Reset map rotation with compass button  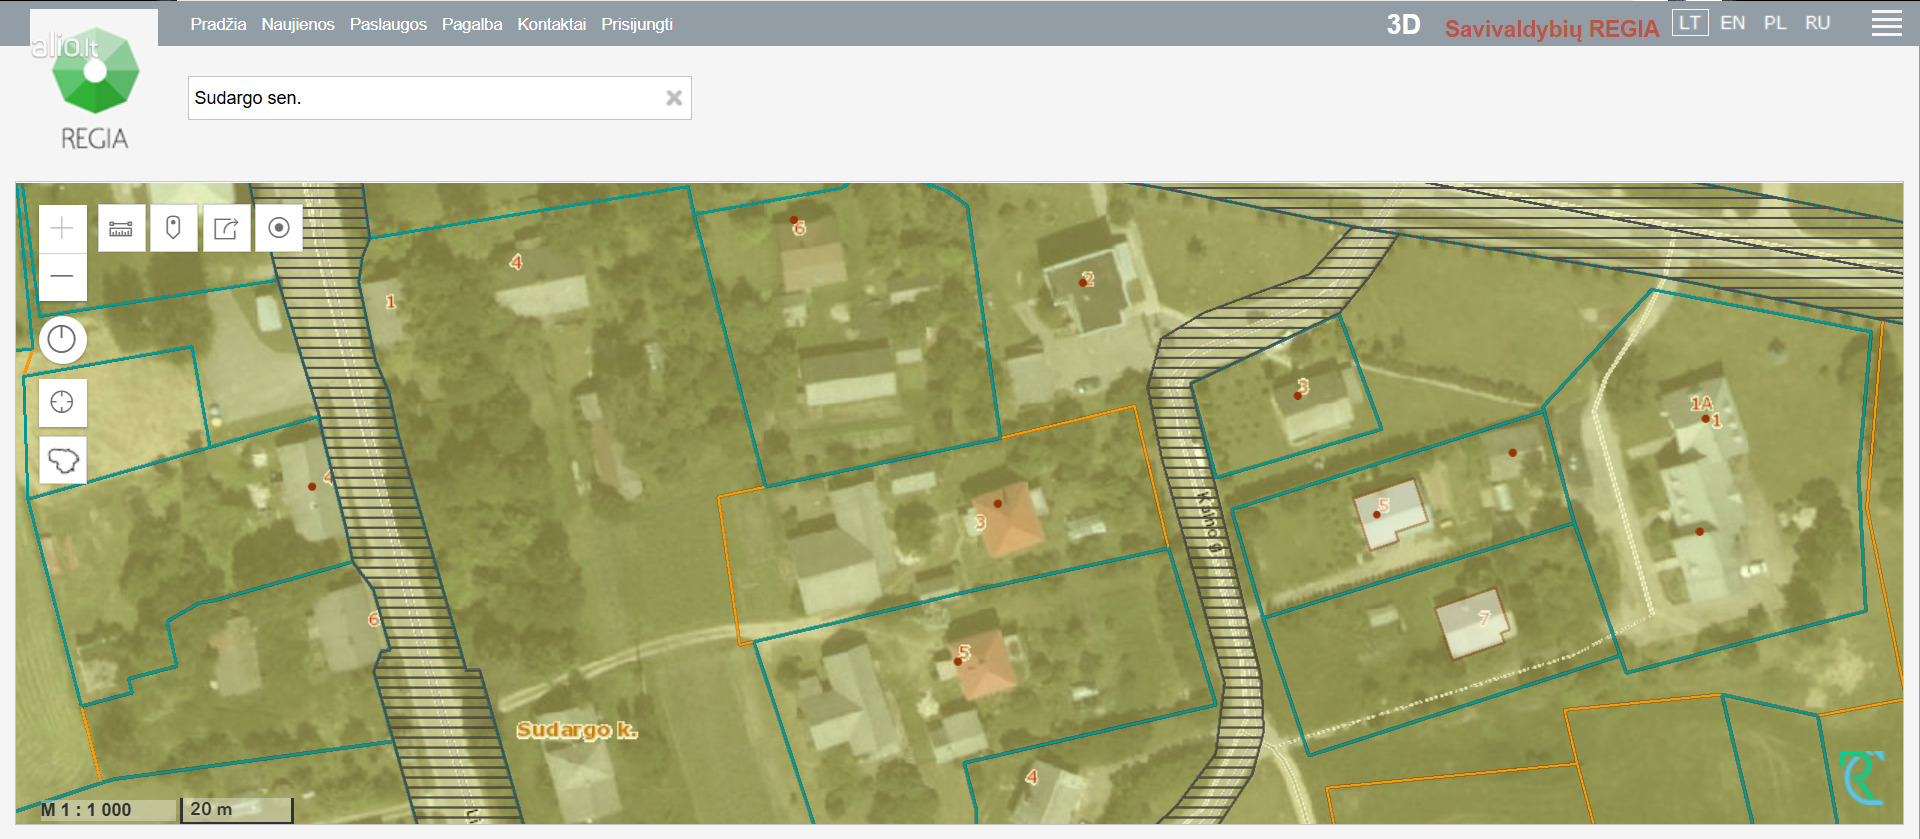[x=62, y=340]
